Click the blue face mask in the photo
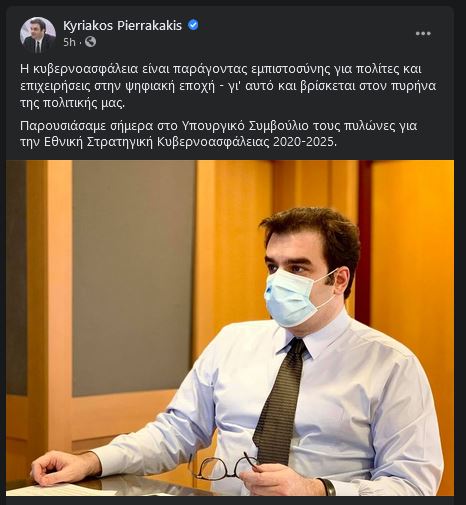466x505 pixels. (x=293, y=298)
